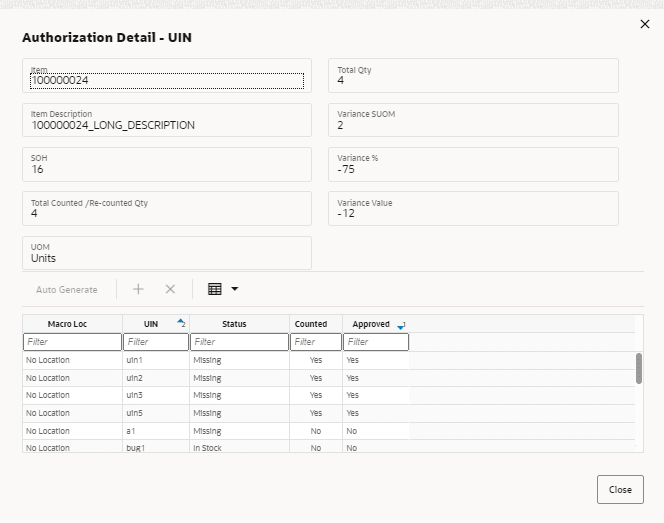The width and height of the screenshot is (664, 523).
Task: Click the Variance % field -75
Action: tap(473, 164)
